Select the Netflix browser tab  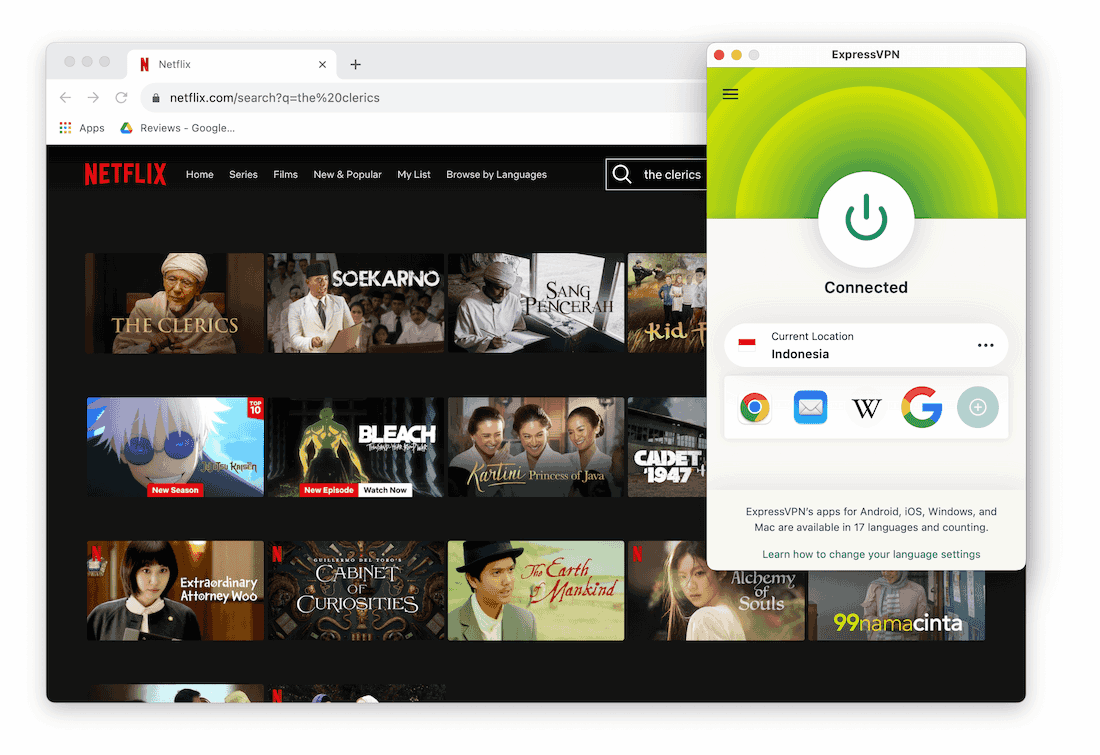[232, 64]
